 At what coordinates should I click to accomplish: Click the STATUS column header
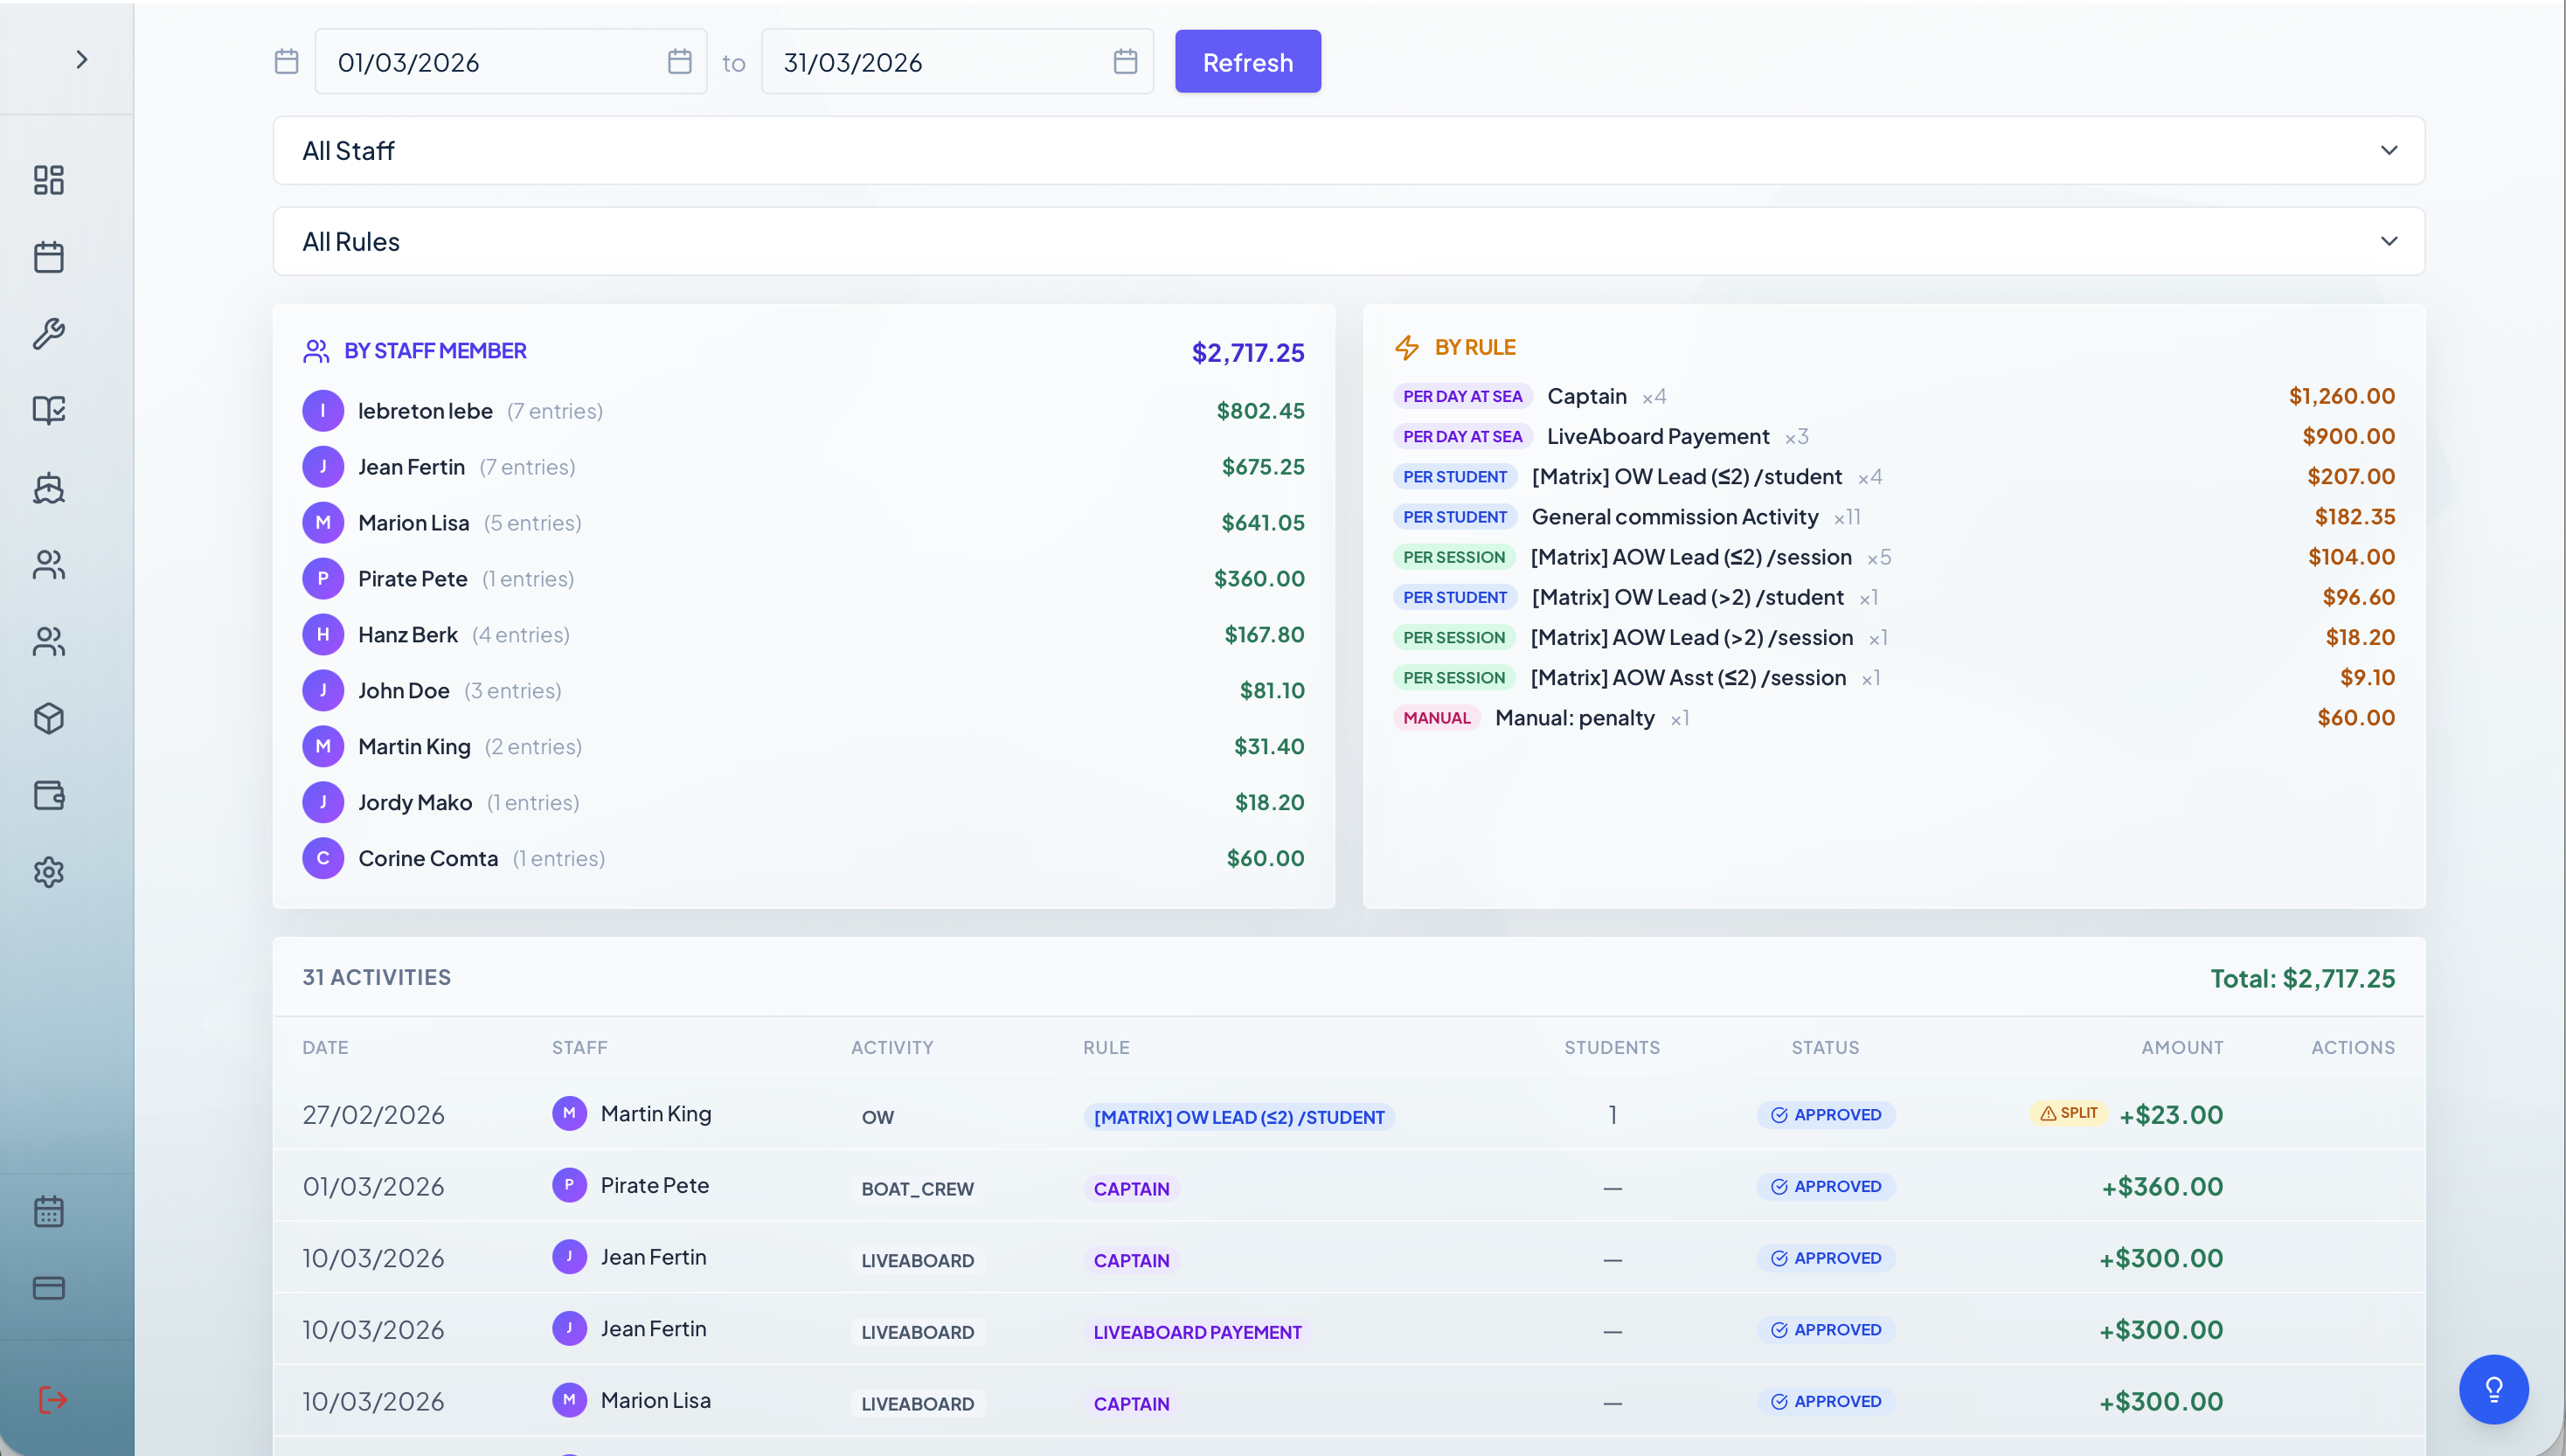(1825, 1047)
